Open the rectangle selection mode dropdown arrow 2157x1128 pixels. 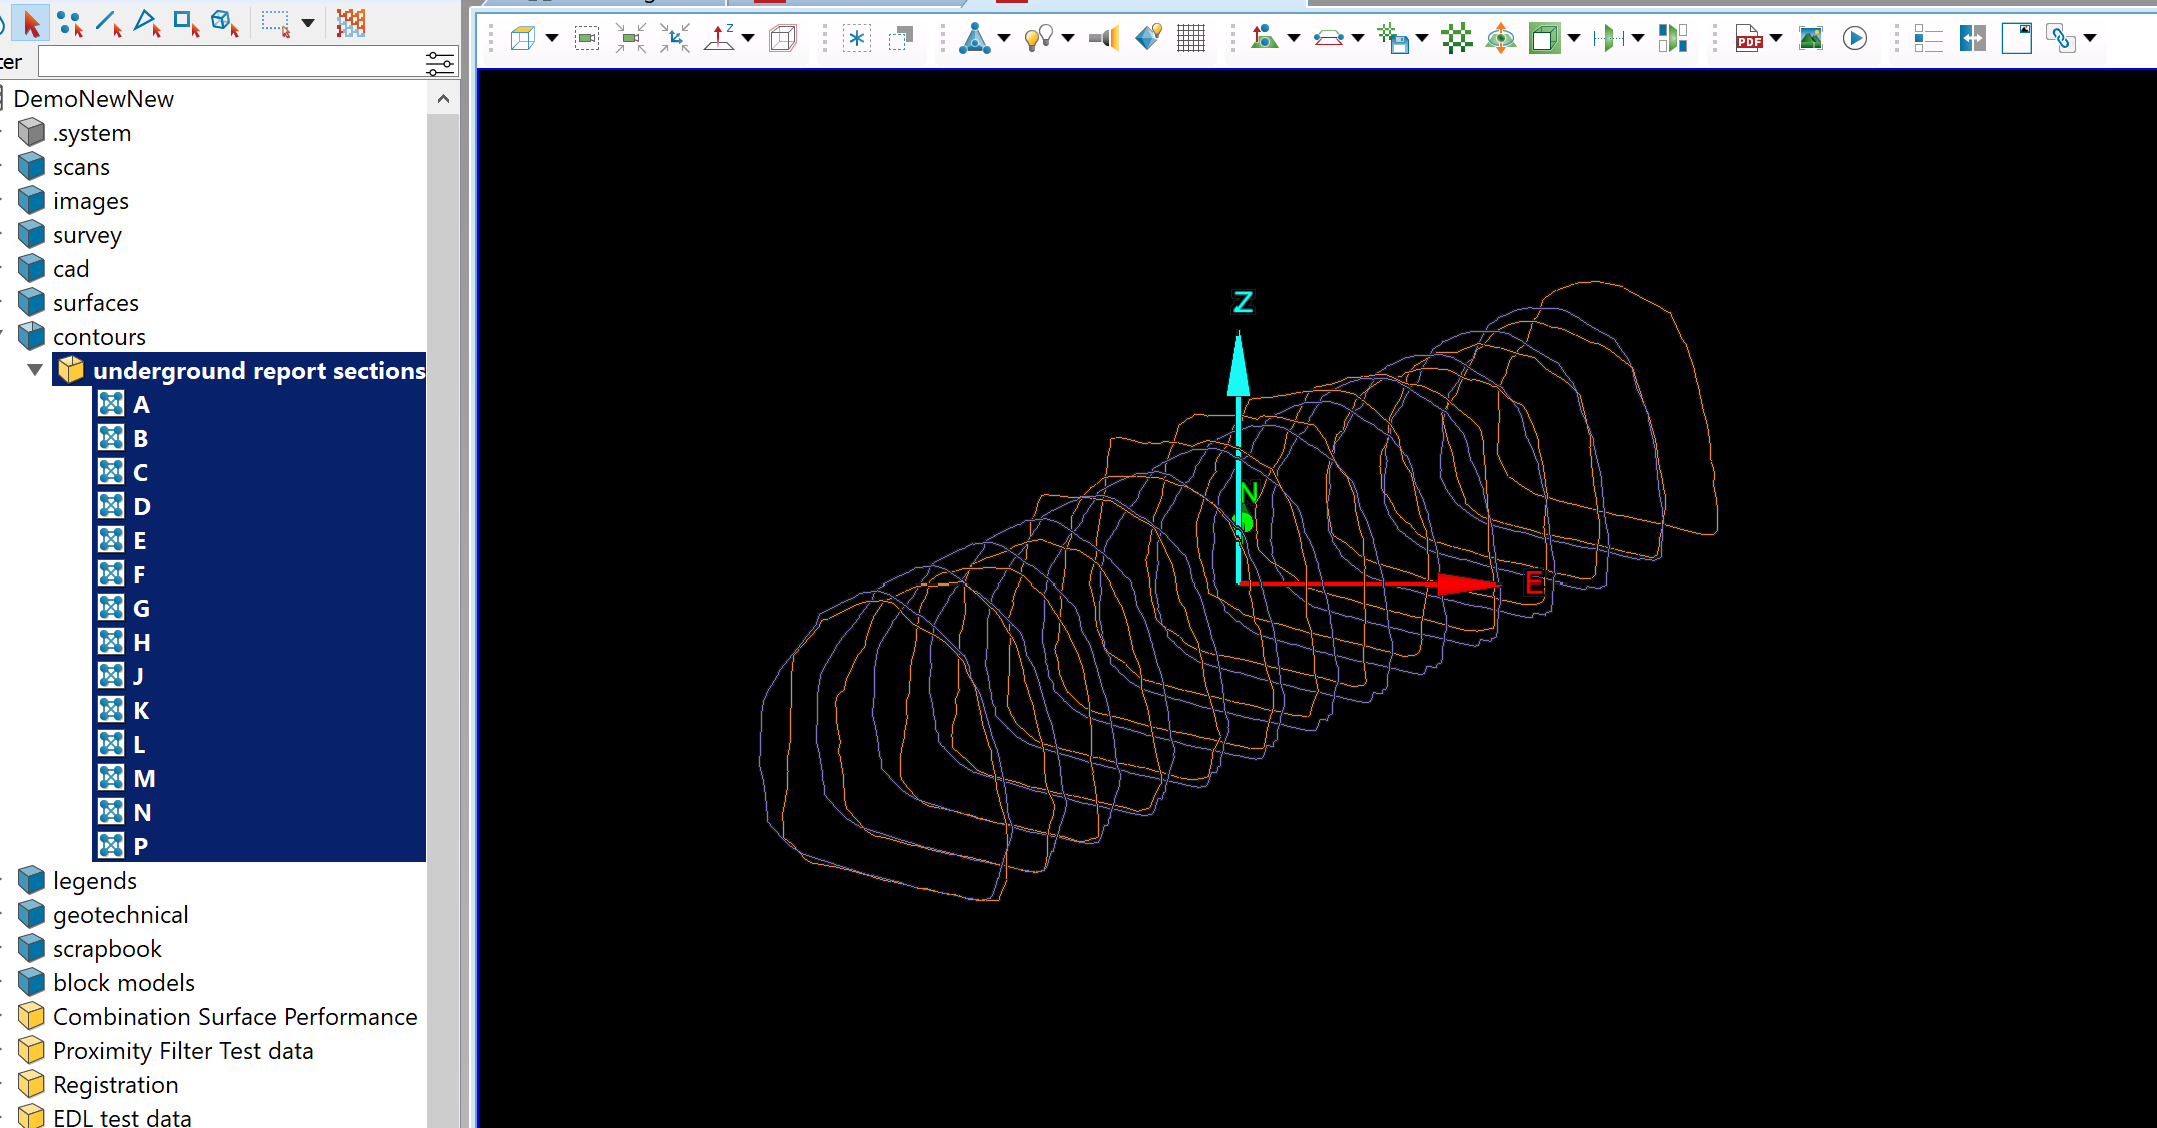[308, 24]
